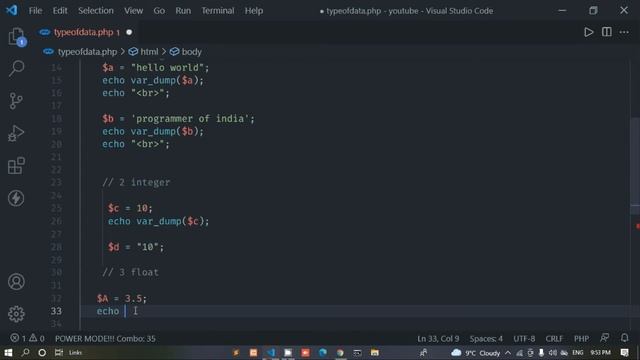This screenshot has height=360, width=640.
Task: Select language mode PHP in status bar
Action: coord(581,338)
